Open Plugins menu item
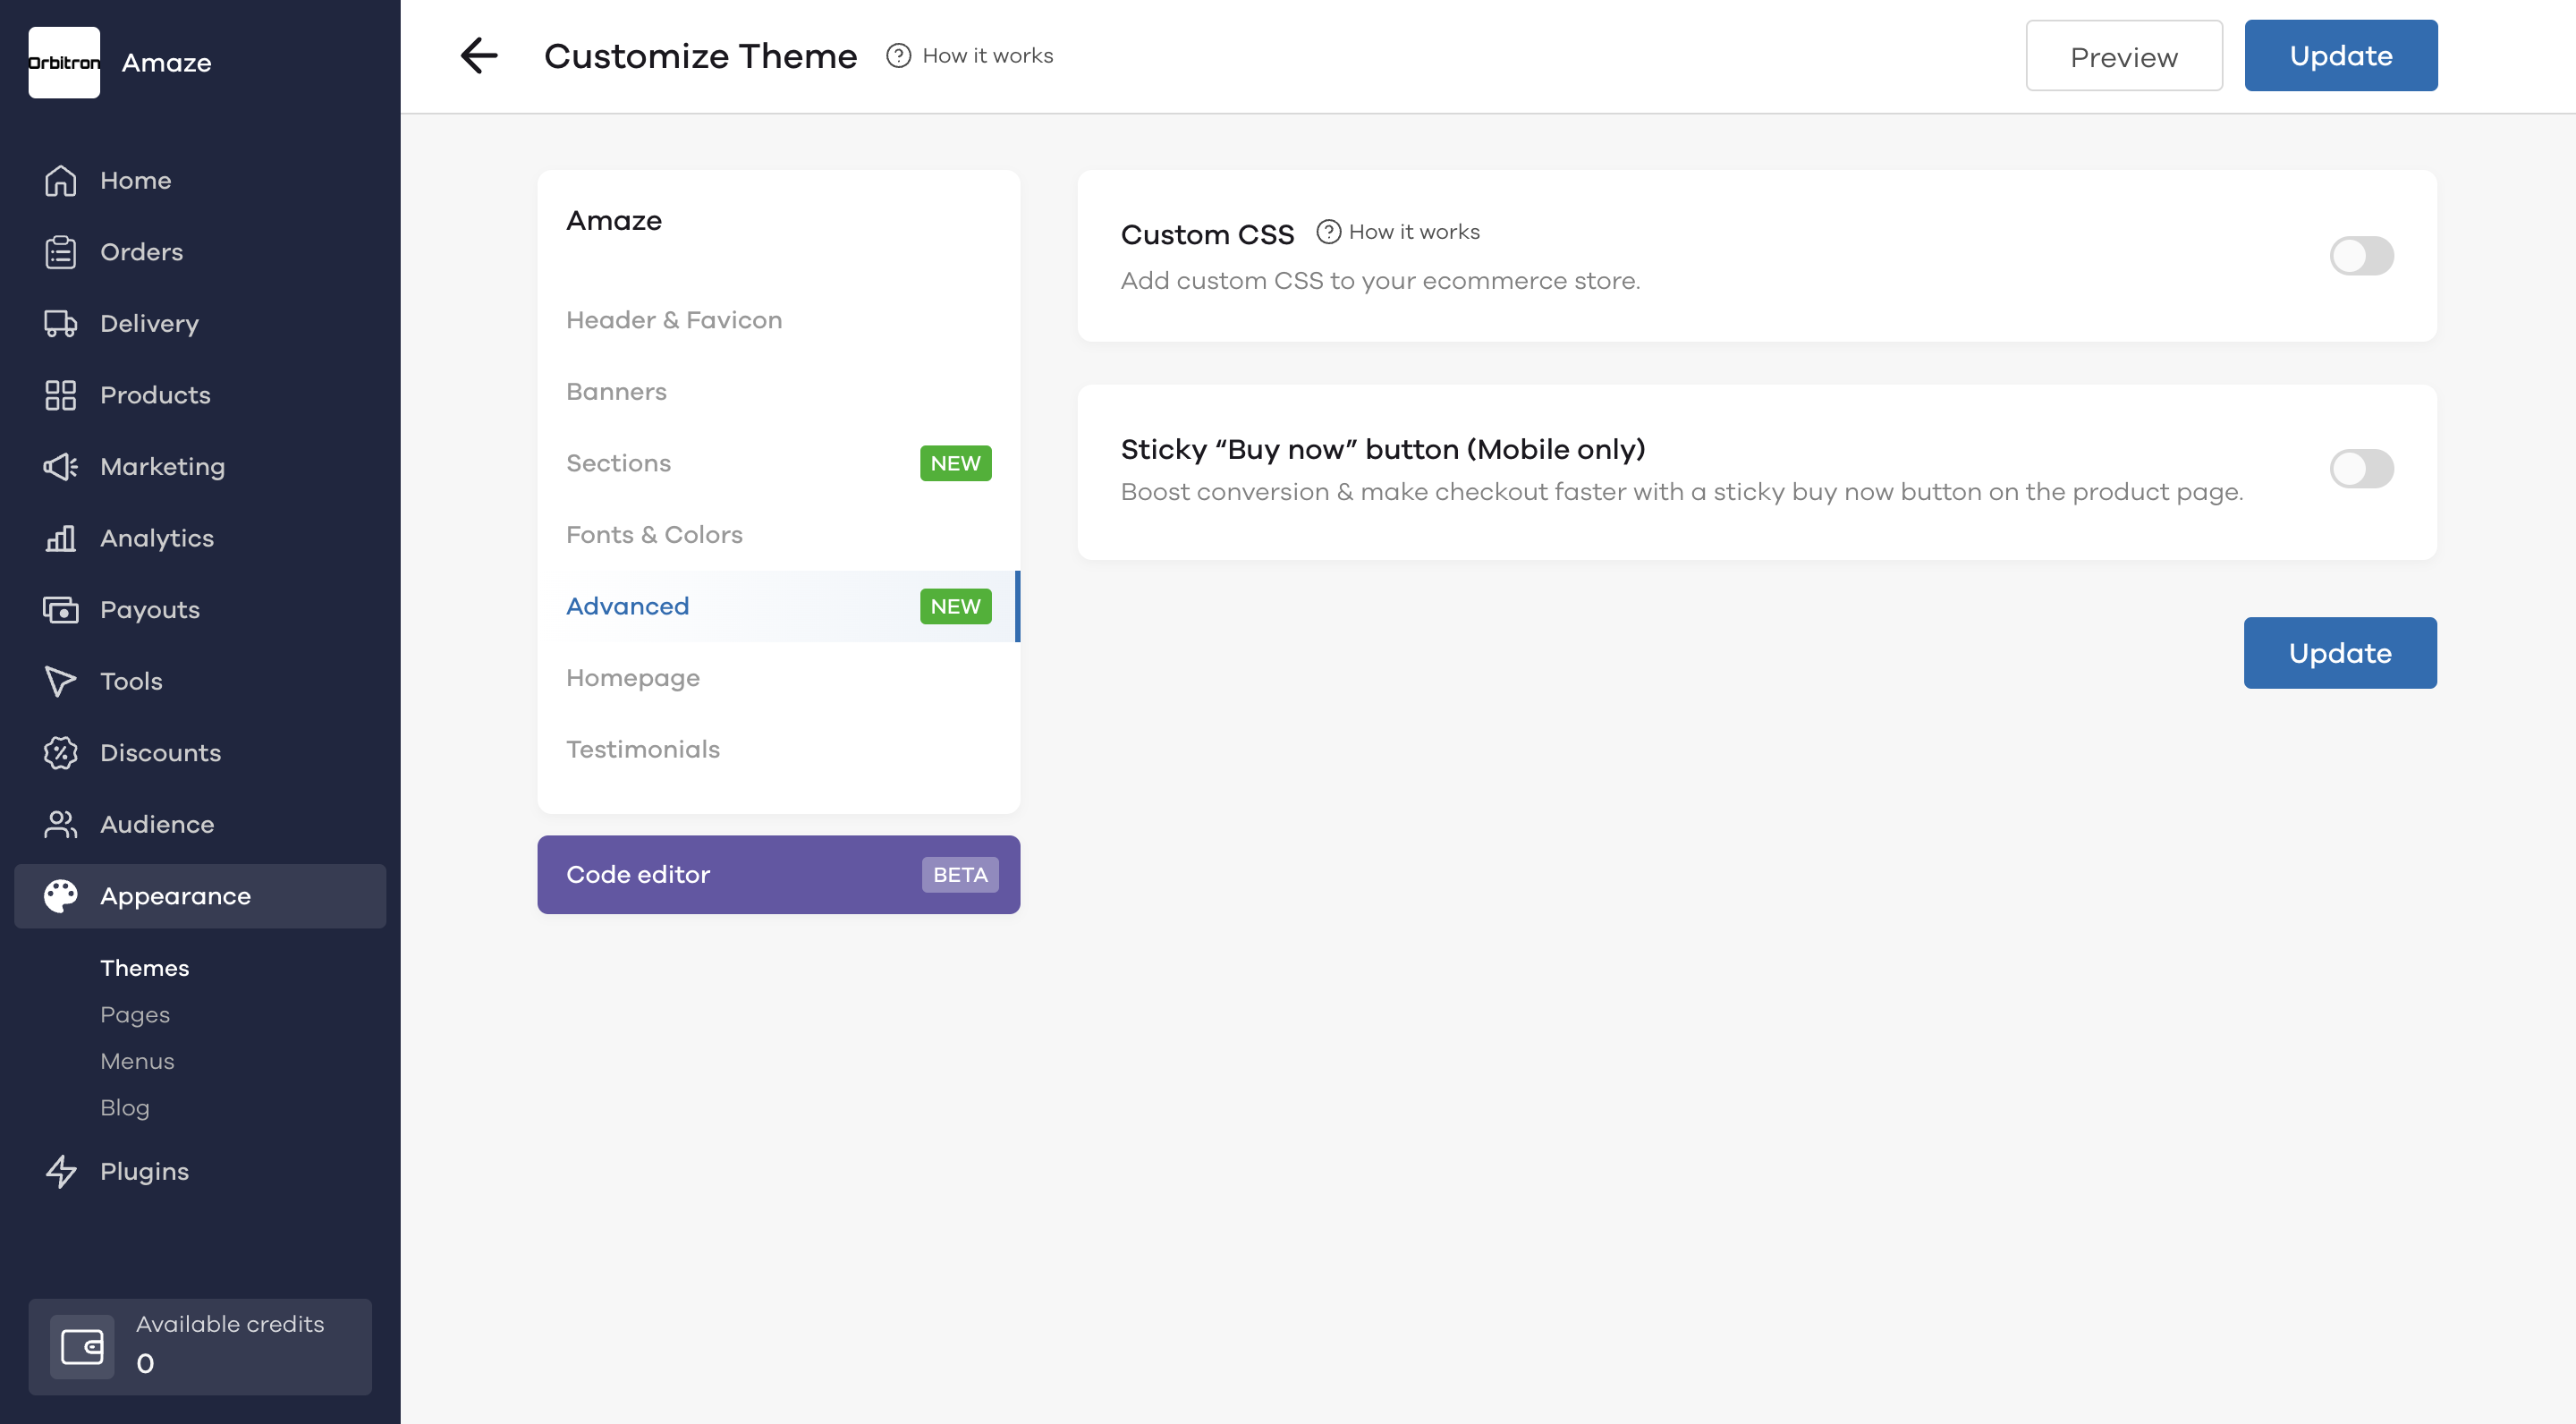Viewport: 2576px width, 1424px height. [200, 1171]
